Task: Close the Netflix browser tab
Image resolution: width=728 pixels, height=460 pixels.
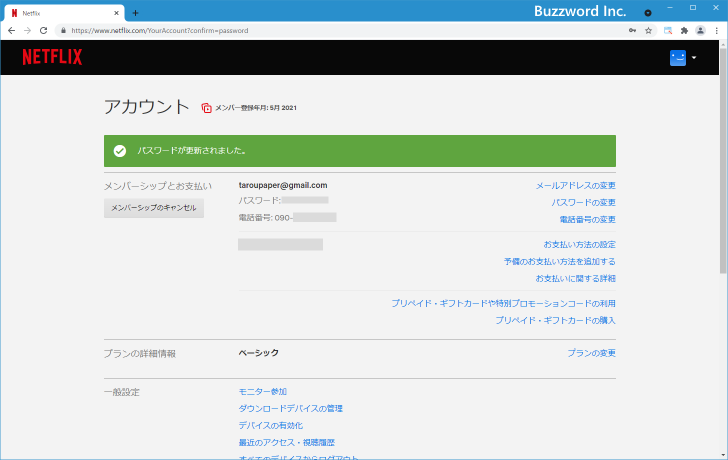Action: [117, 13]
